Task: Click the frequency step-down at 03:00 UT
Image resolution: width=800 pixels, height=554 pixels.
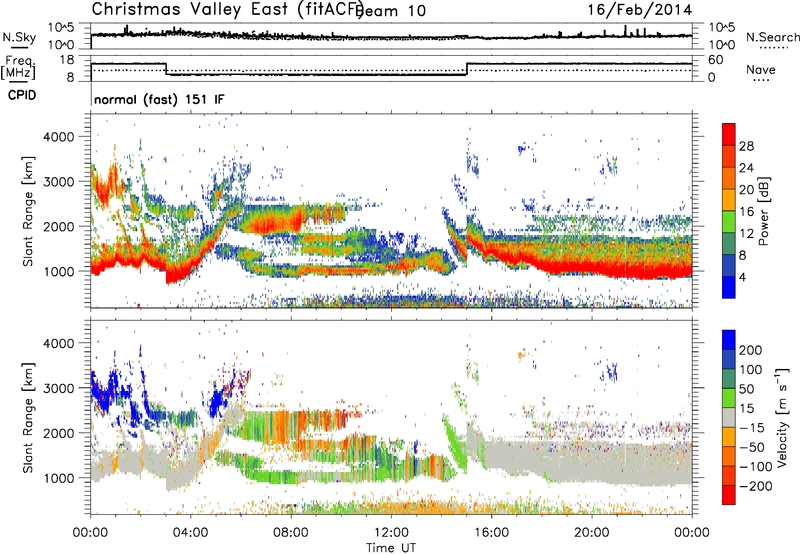Action: [x=166, y=69]
